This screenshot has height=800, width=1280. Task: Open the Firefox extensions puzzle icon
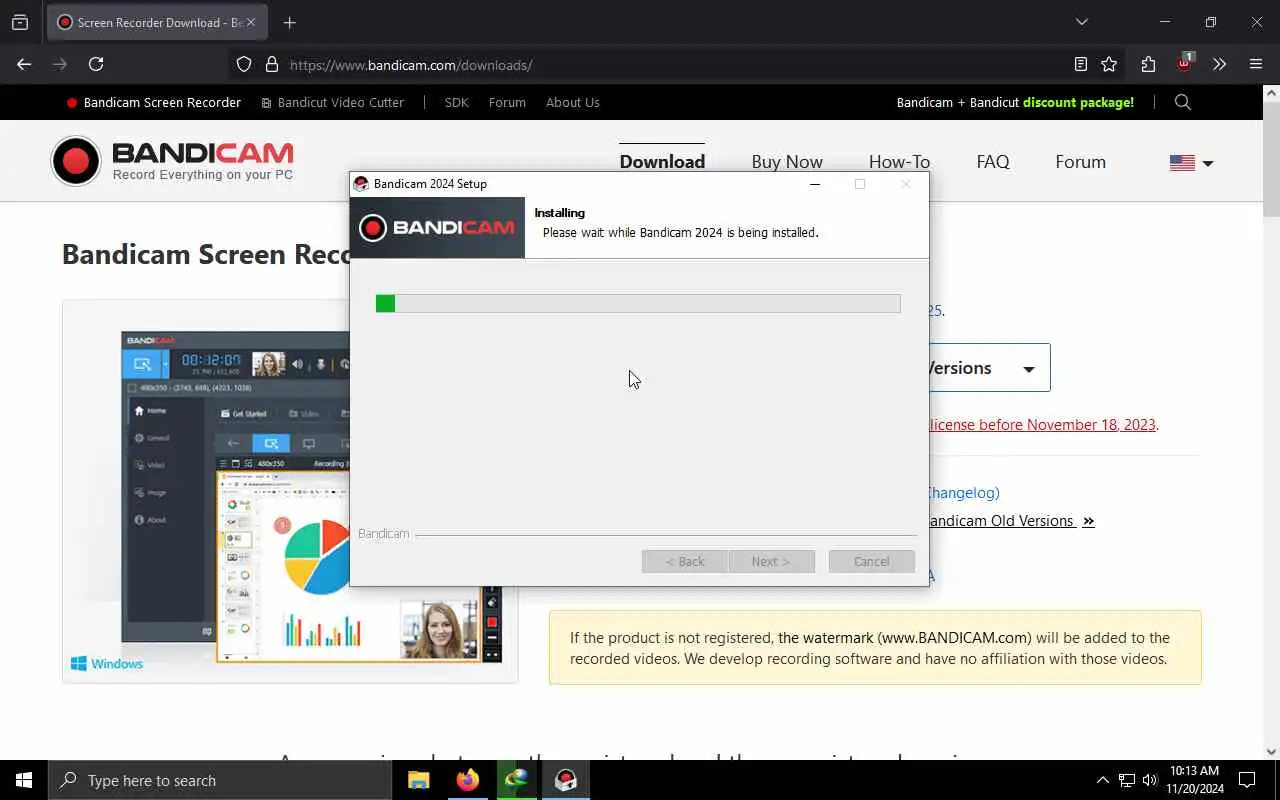(x=1148, y=64)
